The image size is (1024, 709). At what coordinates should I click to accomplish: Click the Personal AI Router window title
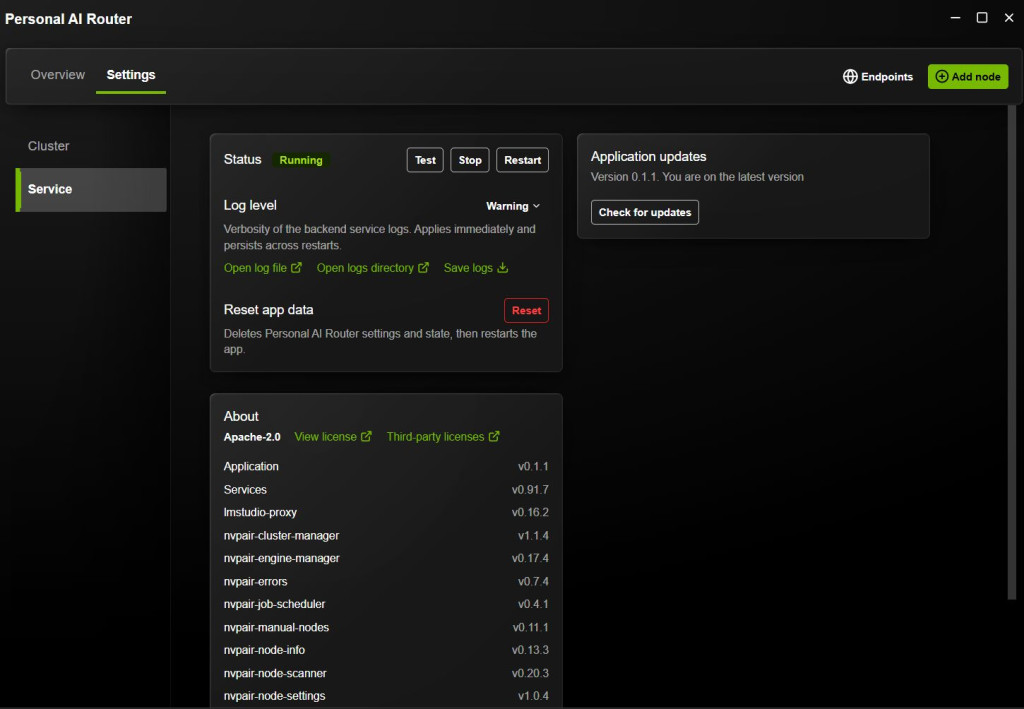(x=69, y=19)
